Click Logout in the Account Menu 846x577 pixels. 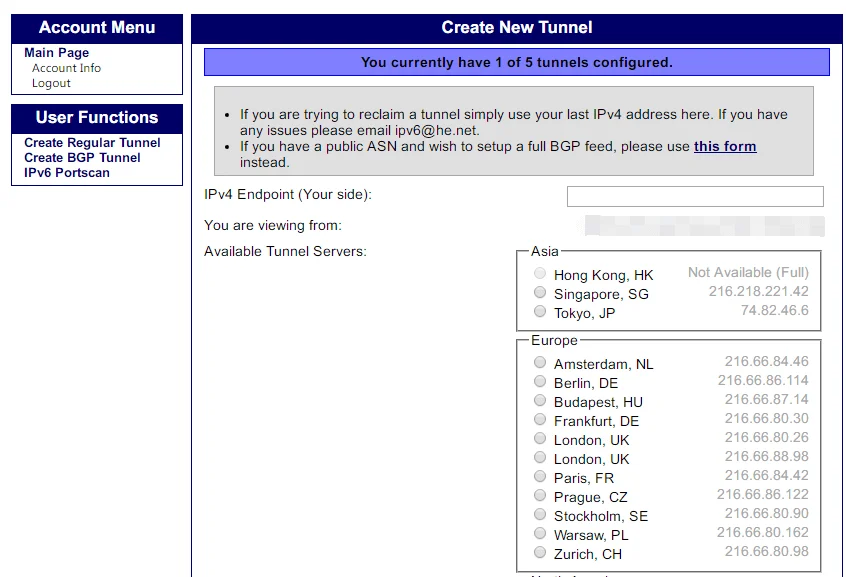[x=51, y=83]
